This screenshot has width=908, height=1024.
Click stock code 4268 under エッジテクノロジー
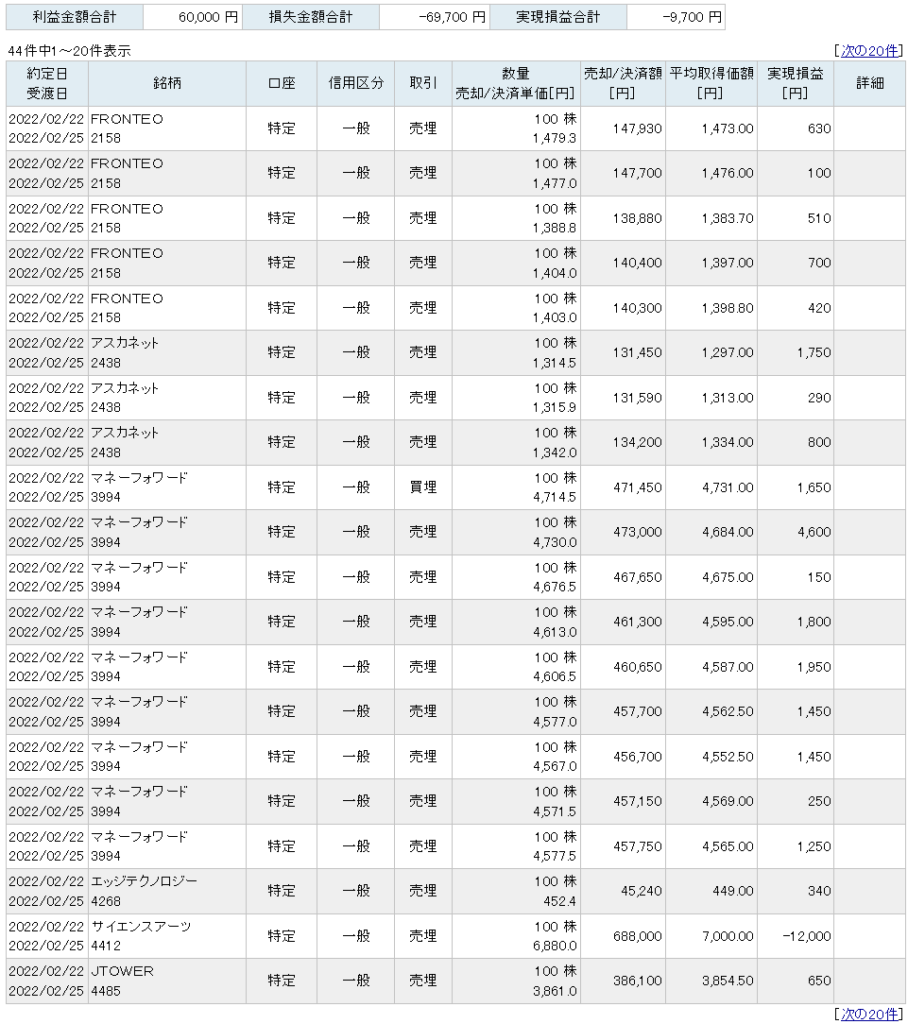tap(106, 901)
